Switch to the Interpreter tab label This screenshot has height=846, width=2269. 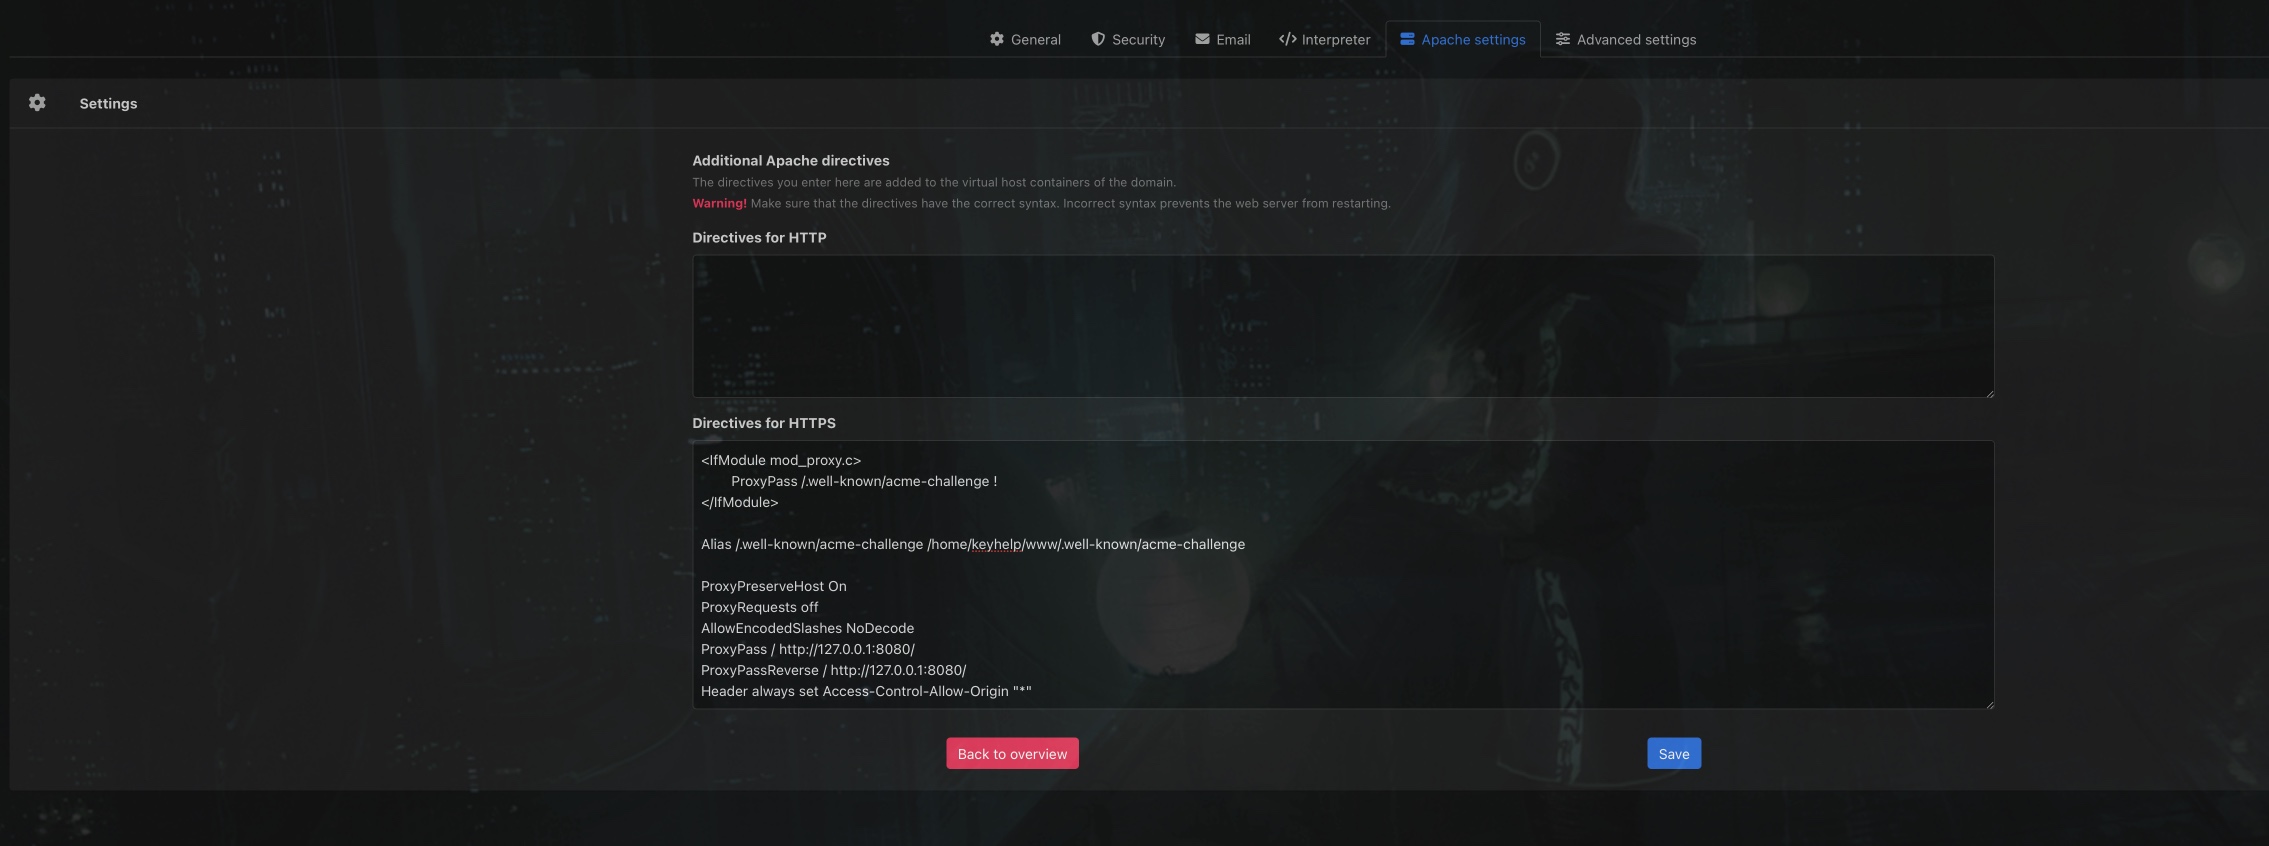tap(1335, 40)
